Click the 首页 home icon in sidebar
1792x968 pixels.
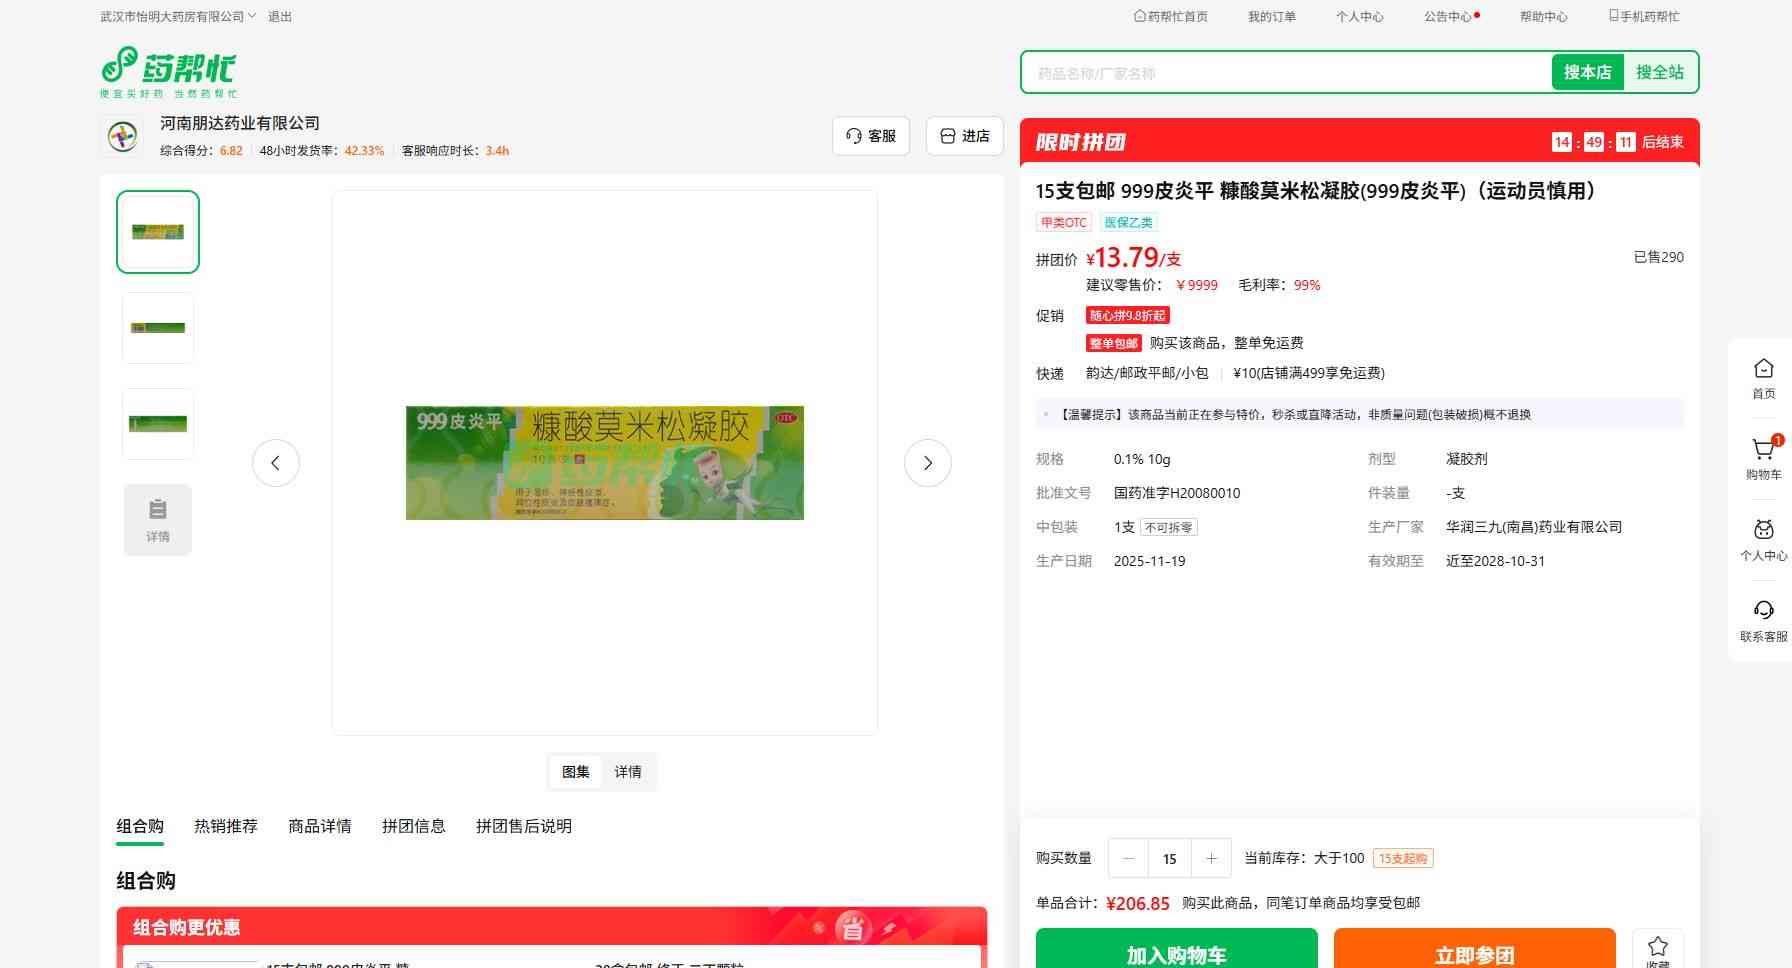(x=1763, y=370)
